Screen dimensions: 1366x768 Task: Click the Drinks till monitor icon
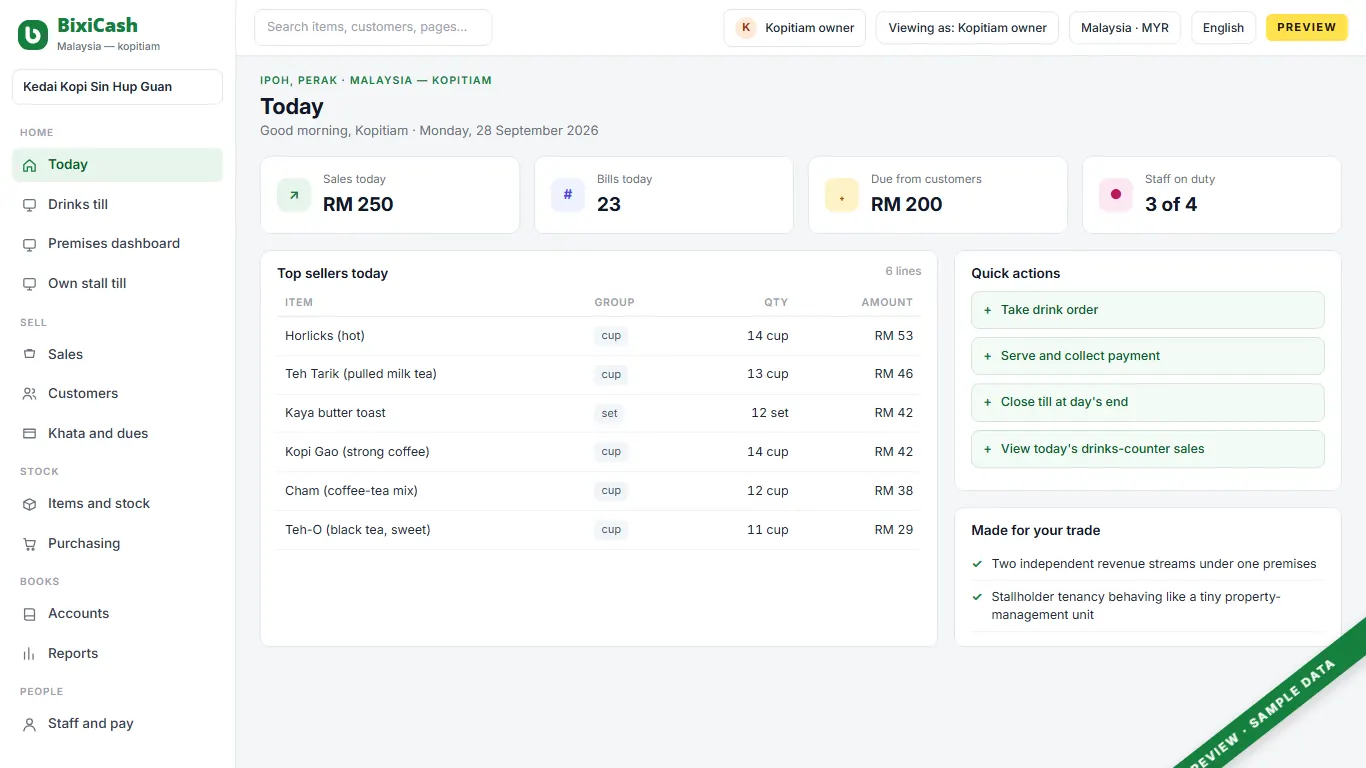click(x=29, y=205)
